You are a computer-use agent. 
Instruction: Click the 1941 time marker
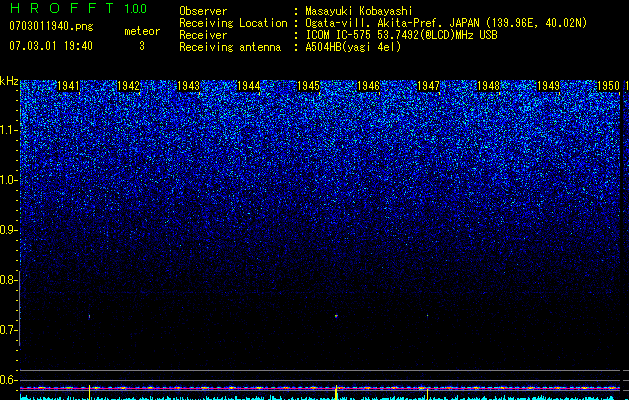coord(69,86)
